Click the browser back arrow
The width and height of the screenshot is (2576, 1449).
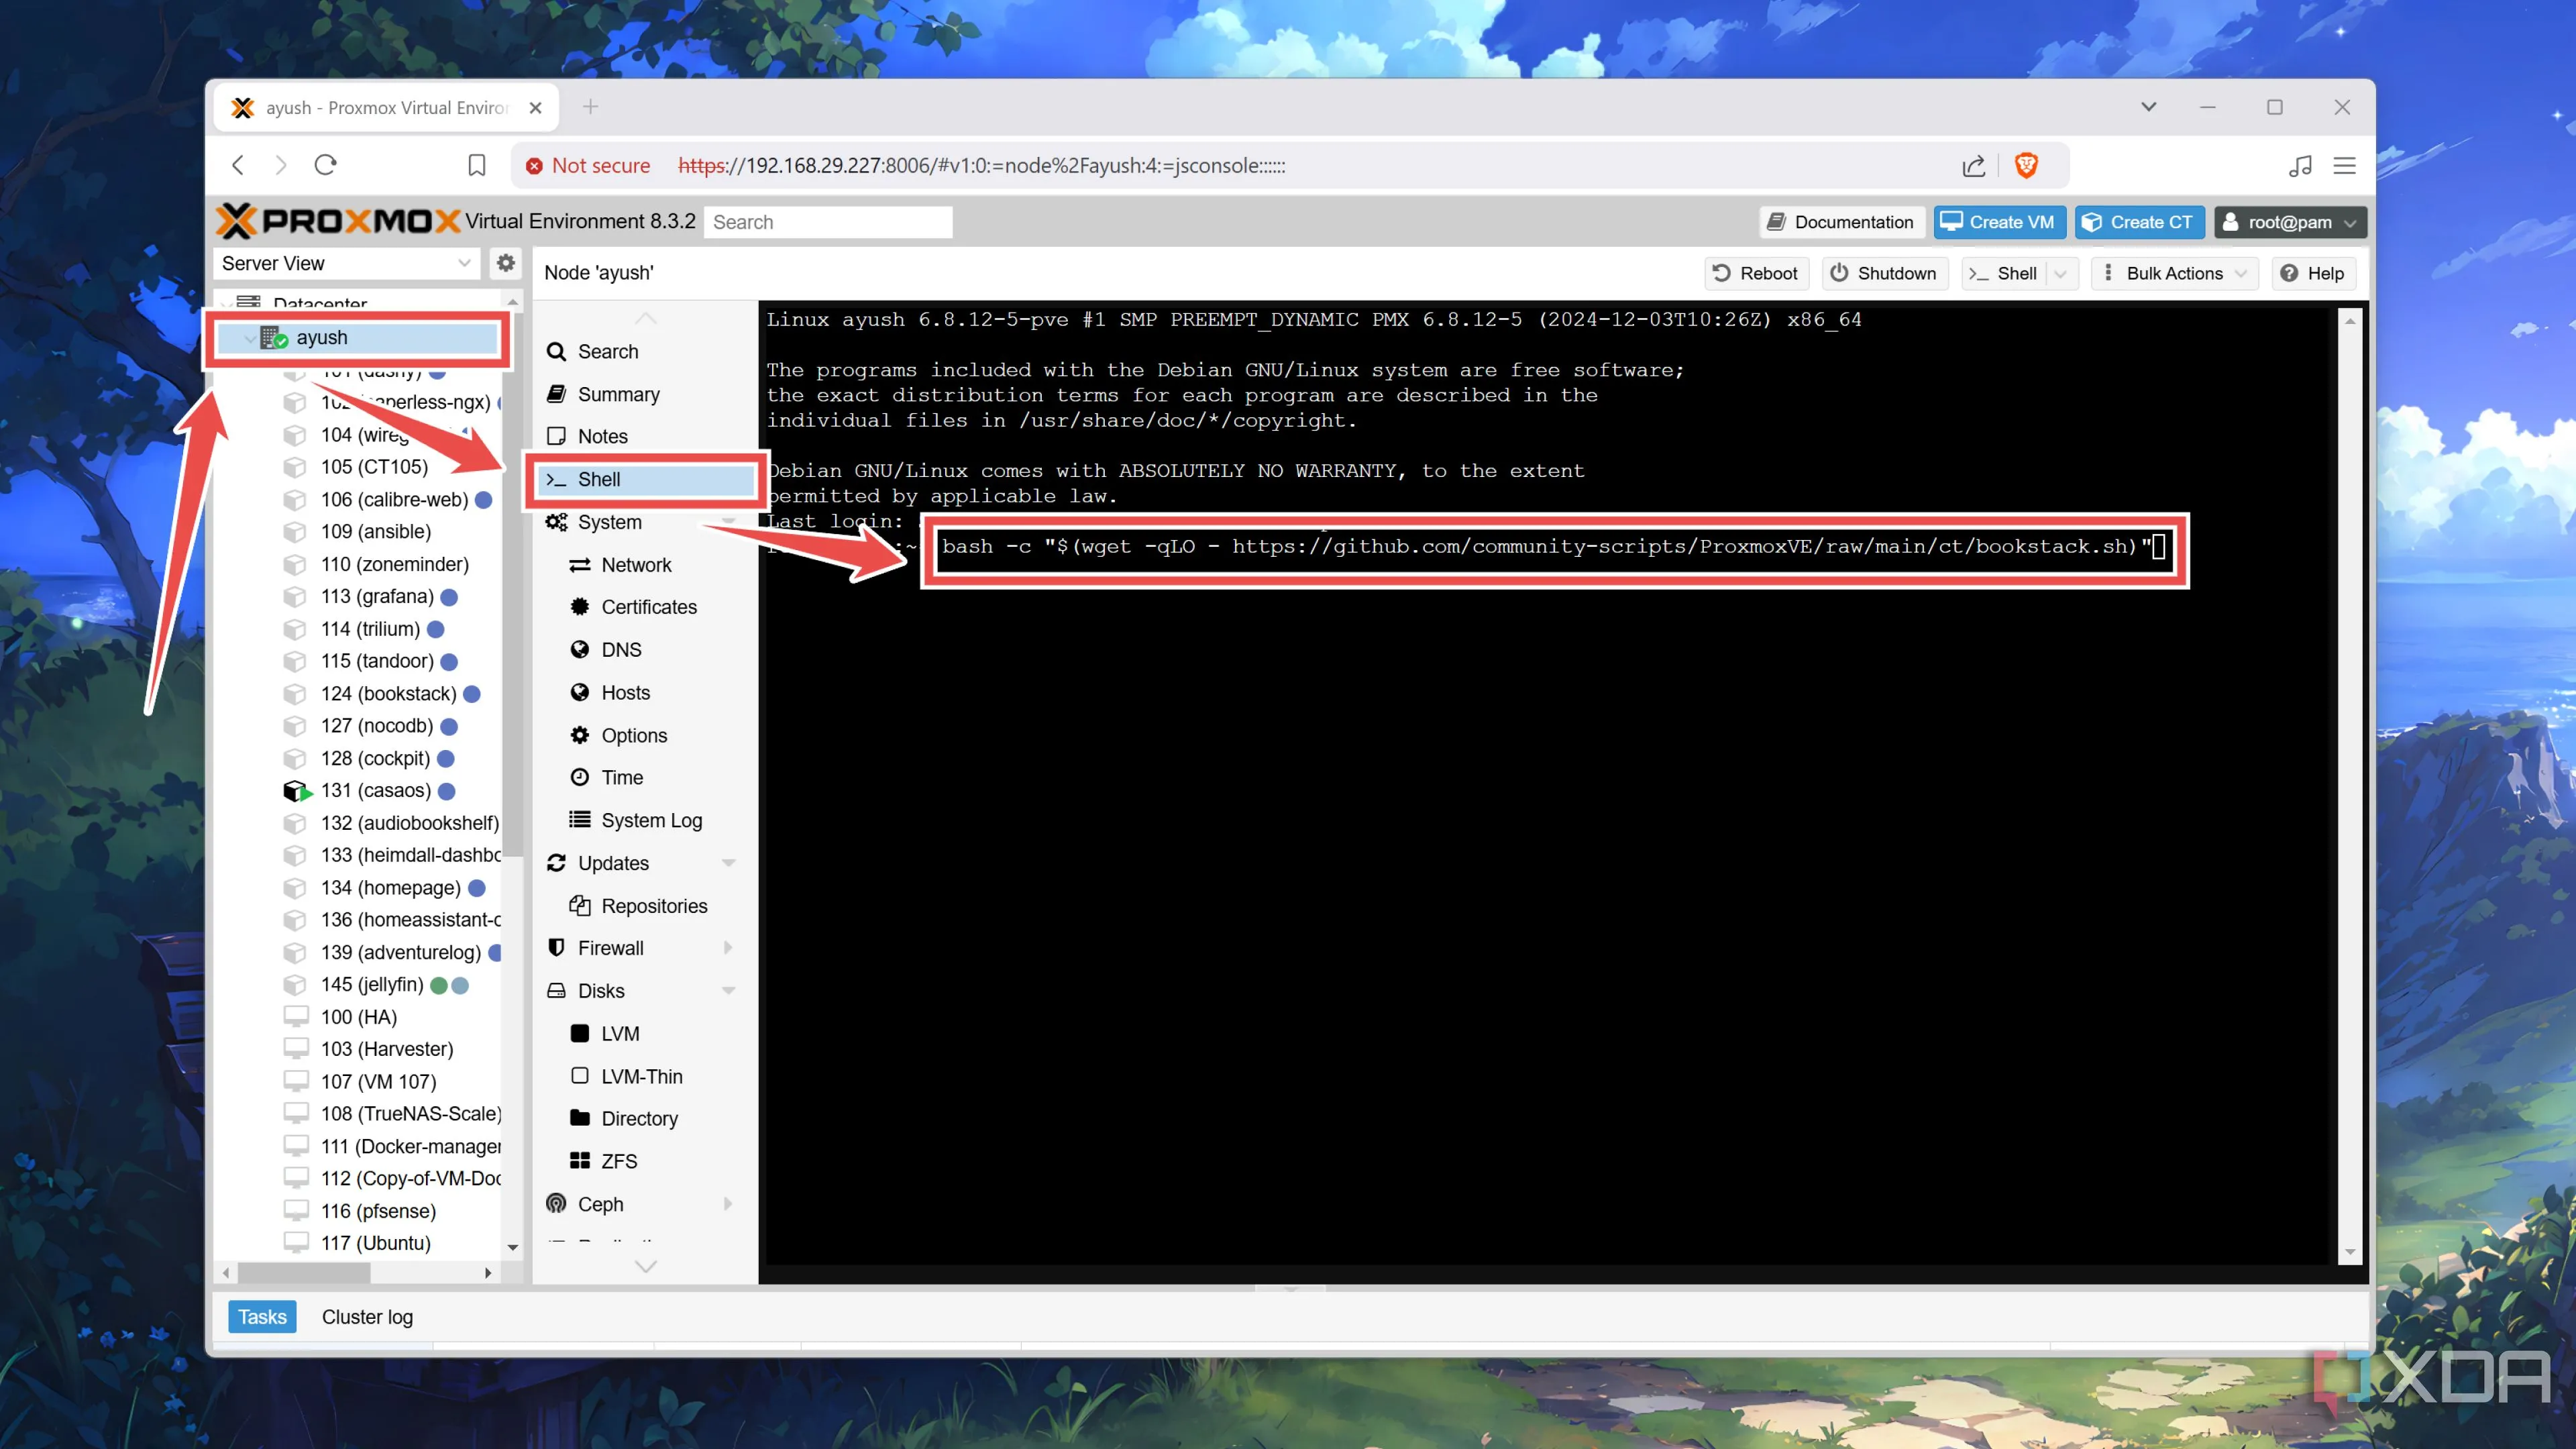tap(238, 165)
